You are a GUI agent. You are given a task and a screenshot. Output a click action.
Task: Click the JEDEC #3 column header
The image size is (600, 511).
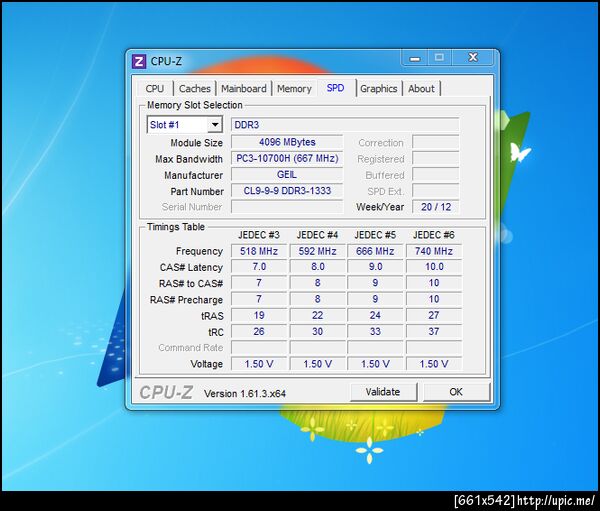pos(259,235)
